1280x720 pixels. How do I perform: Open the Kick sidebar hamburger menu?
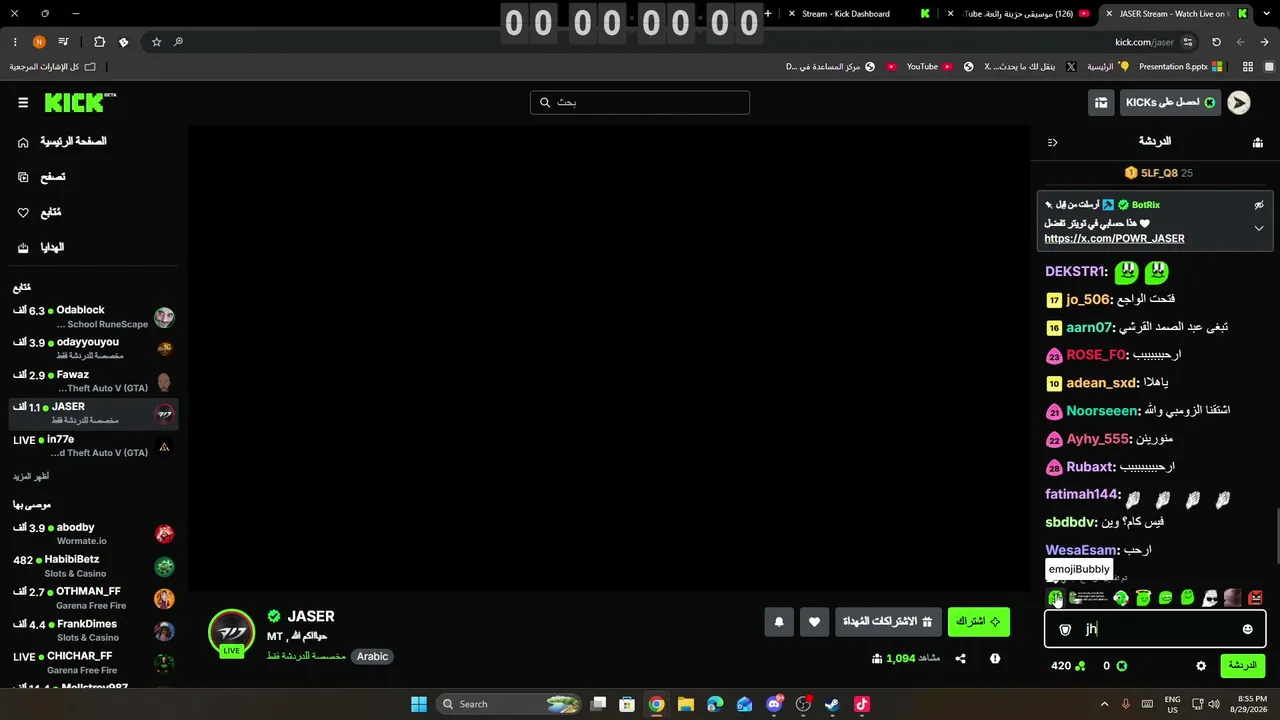tap(23, 103)
